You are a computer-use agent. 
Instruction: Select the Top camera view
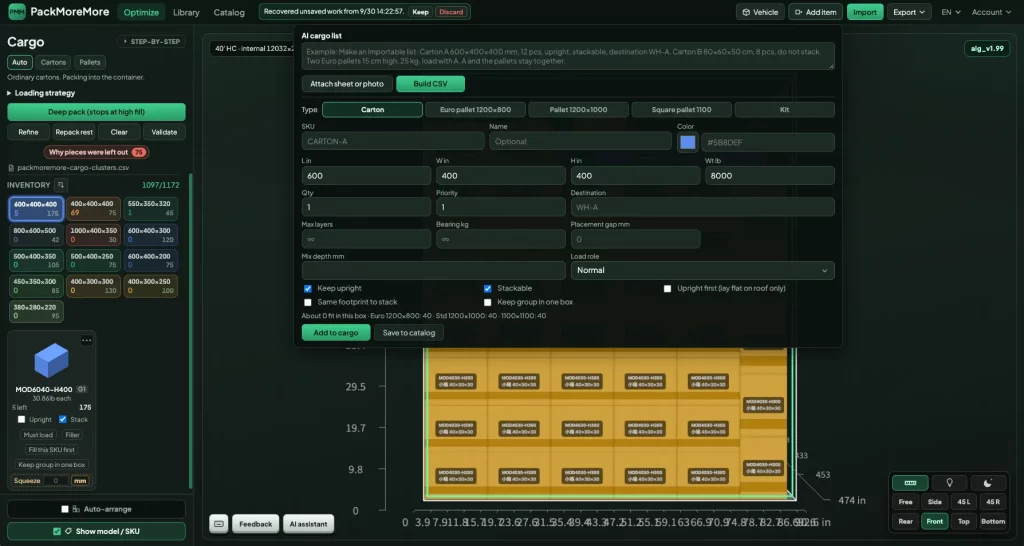[x=963, y=521]
